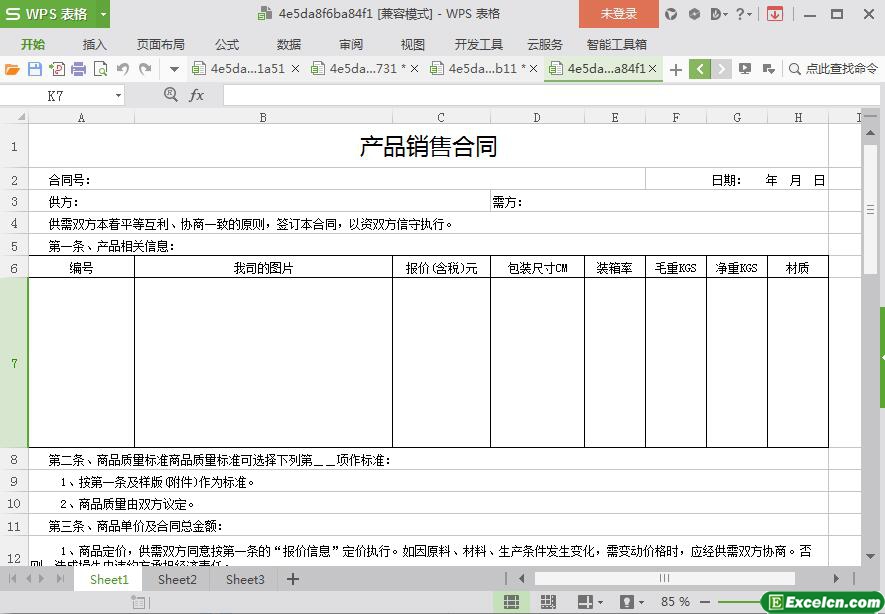
Task: Switch to normal view in status bar
Action: coord(511,602)
